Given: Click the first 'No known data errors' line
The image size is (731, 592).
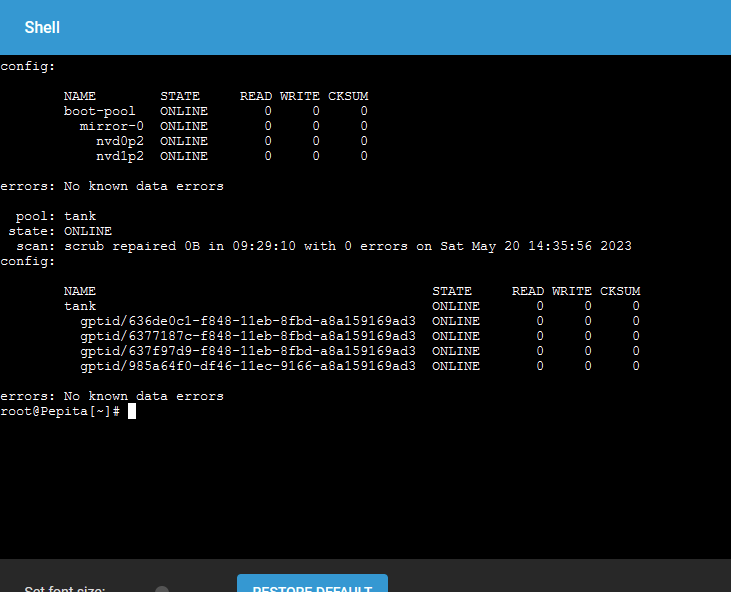Looking at the screenshot, I should click(x=112, y=186).
